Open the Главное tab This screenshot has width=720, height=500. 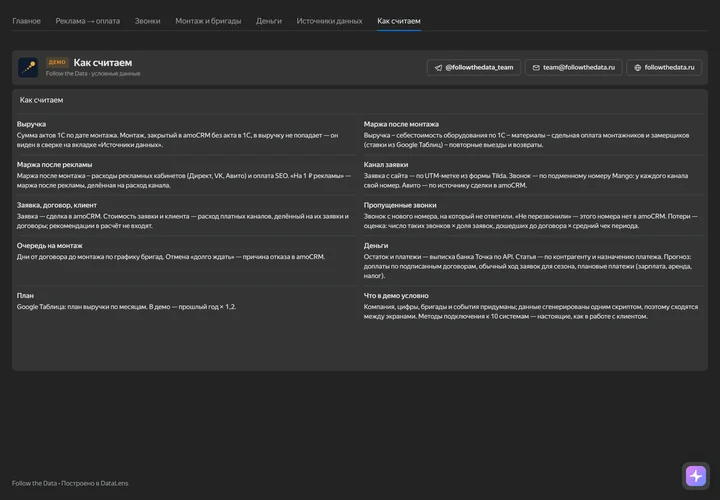26,21
